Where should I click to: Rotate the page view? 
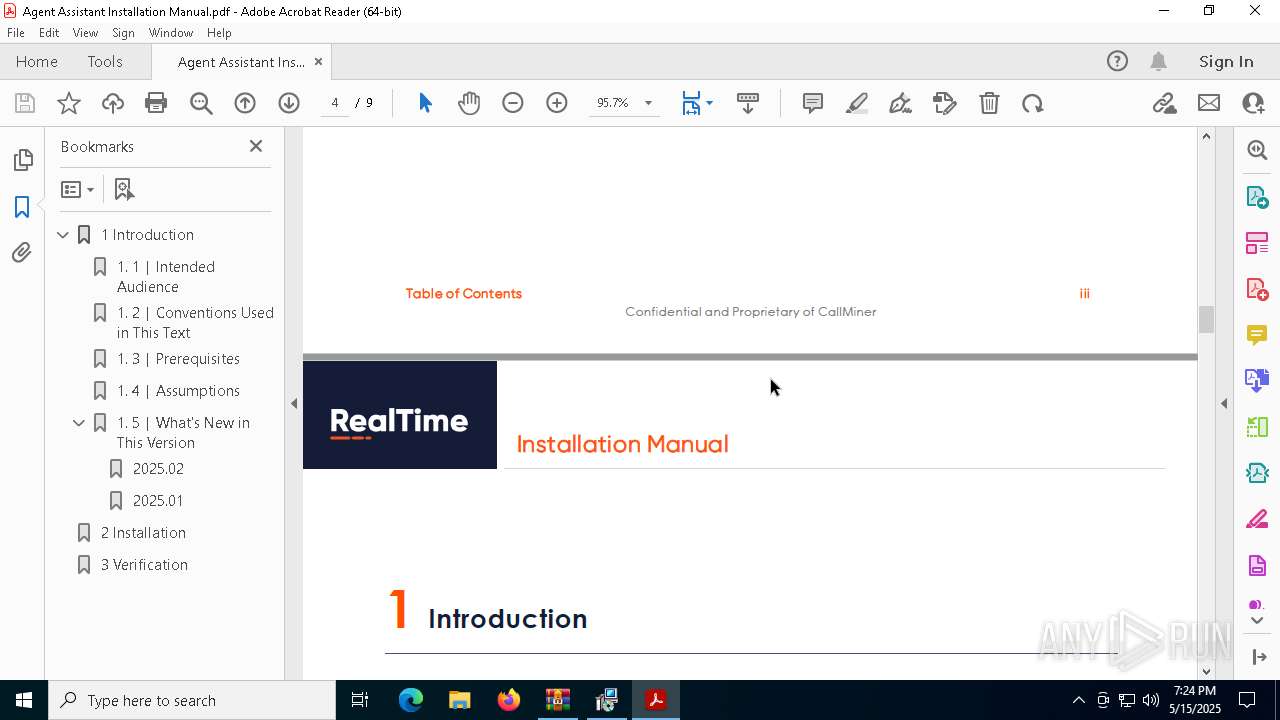tap(1033, 103)
